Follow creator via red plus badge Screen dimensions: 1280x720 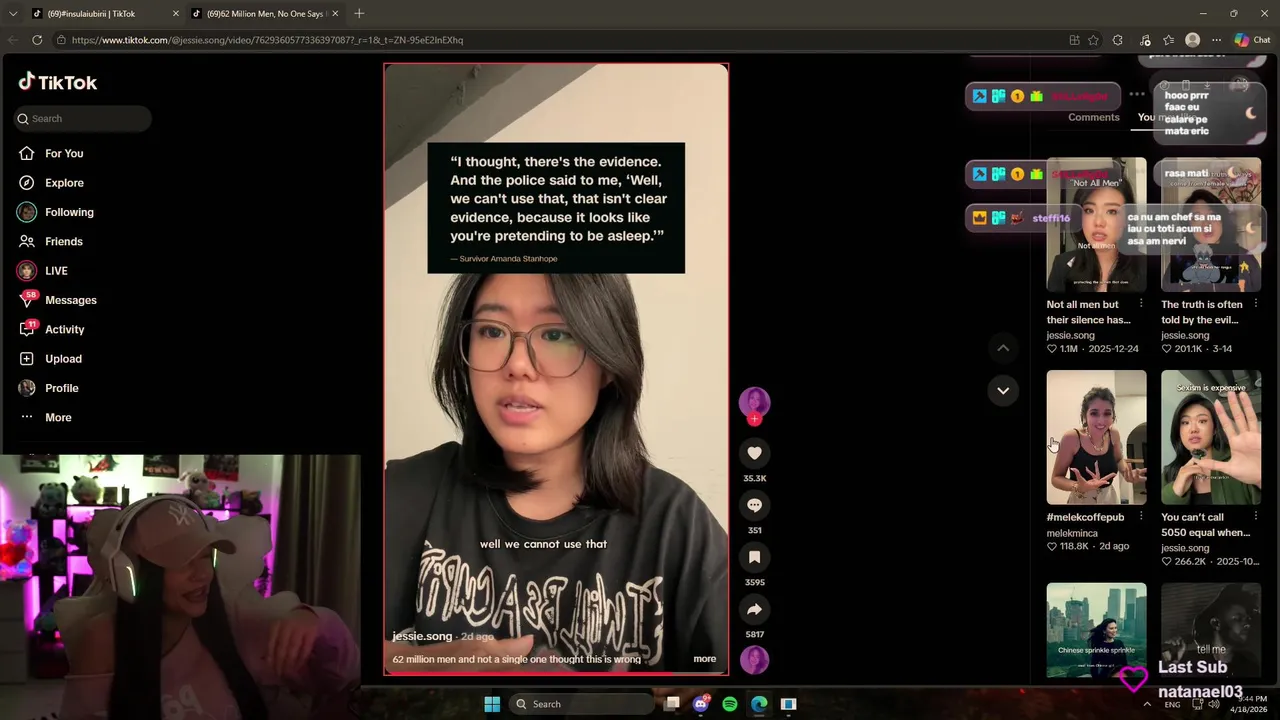coord(754,419)
